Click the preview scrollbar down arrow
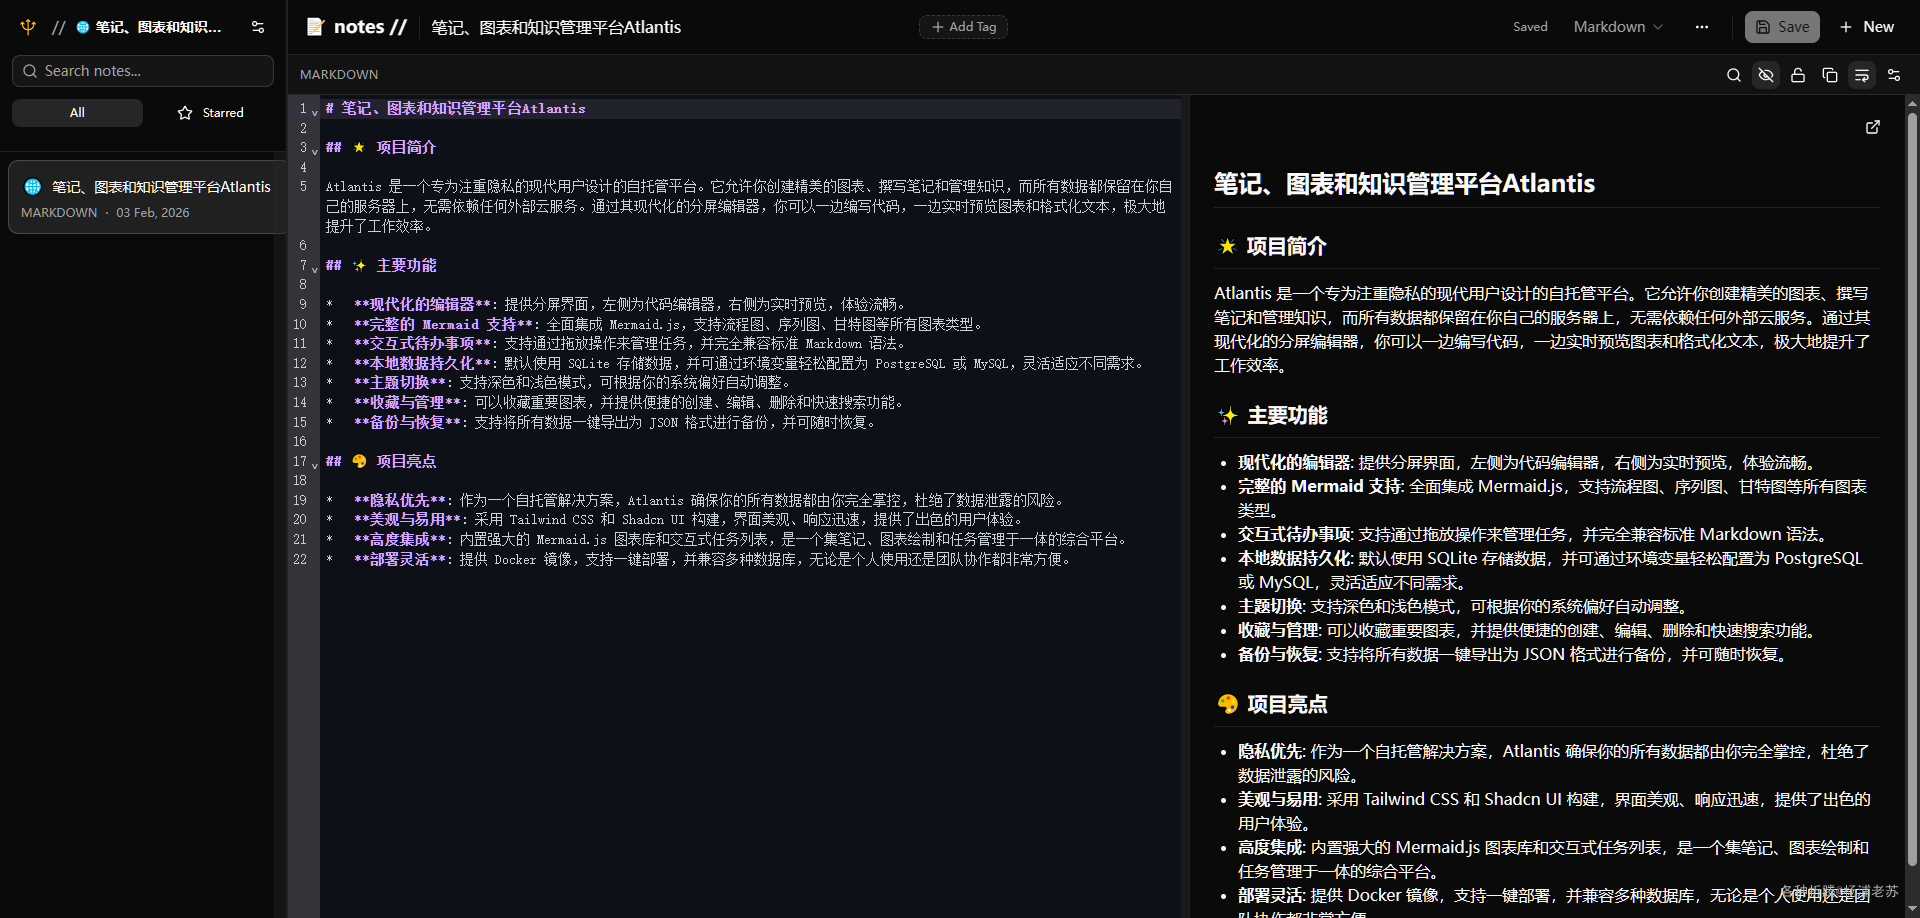This screenshot has height=918, width=1920. pos(1912,910)
